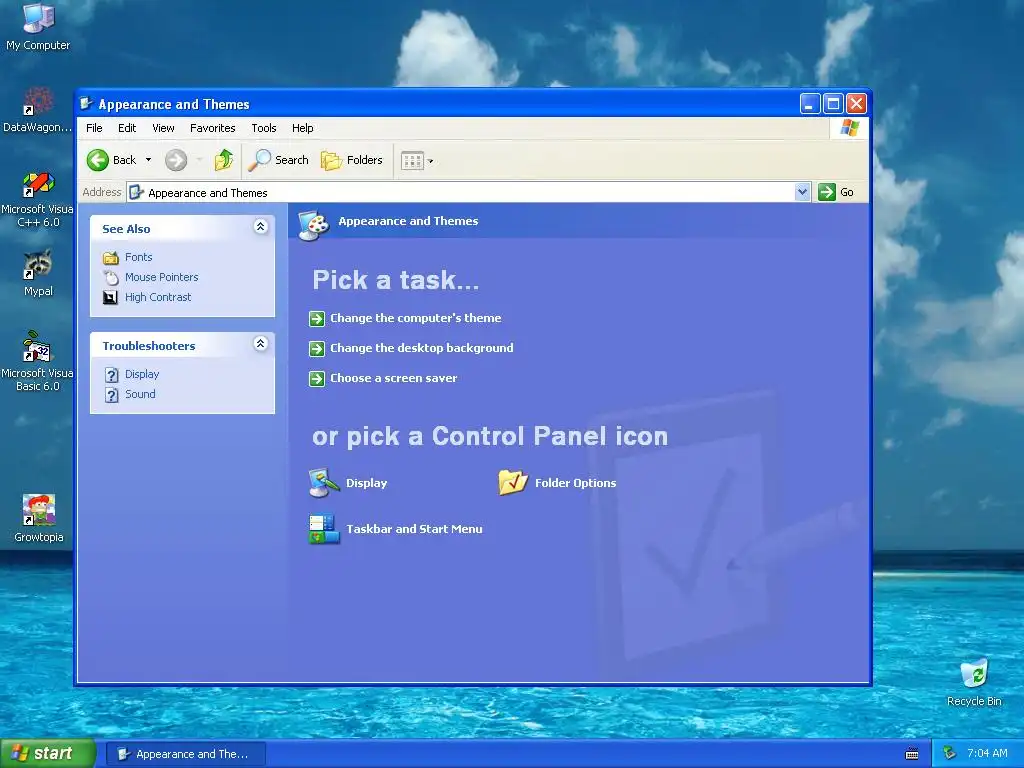1024x768 pixels.
Task: Click the Appearance and Themes title bar icon
Action: [86, 104]
